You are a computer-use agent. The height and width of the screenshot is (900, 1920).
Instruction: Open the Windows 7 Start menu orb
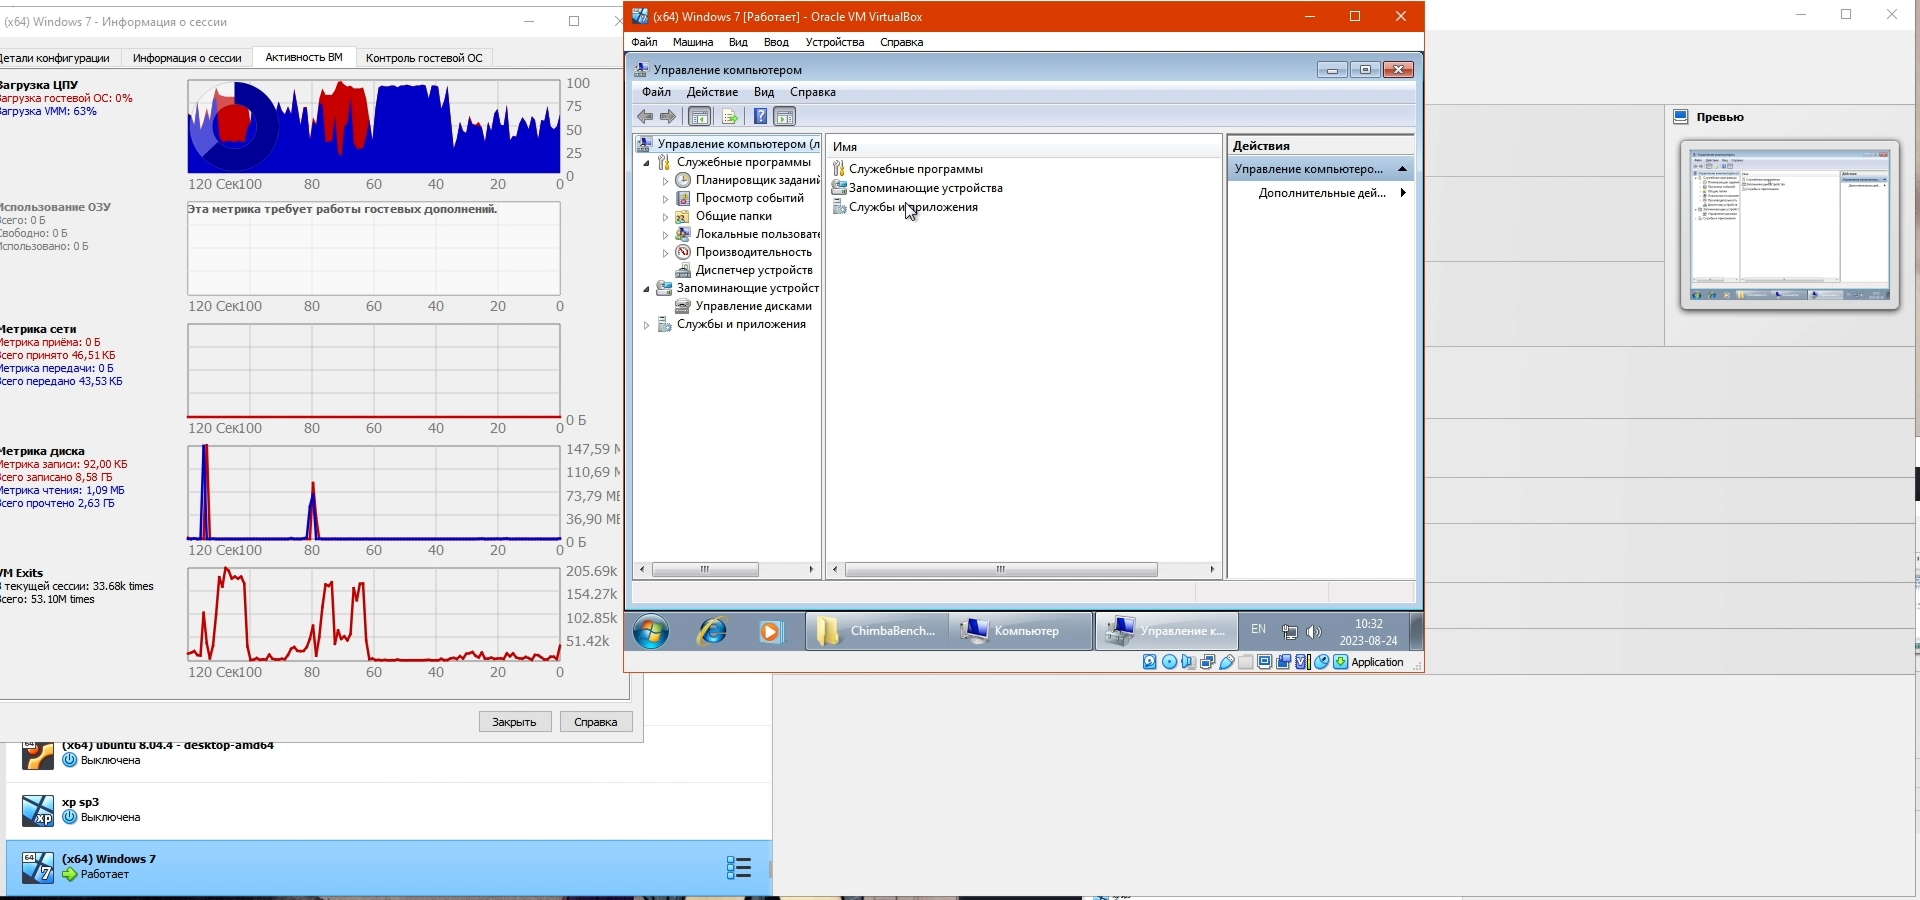[651, 632]
